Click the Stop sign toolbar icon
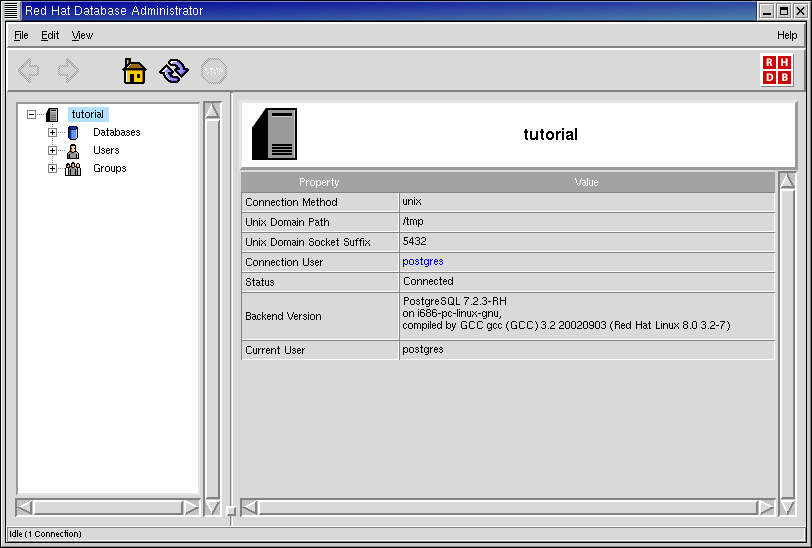The image size is (812, 548). [214, 70]
